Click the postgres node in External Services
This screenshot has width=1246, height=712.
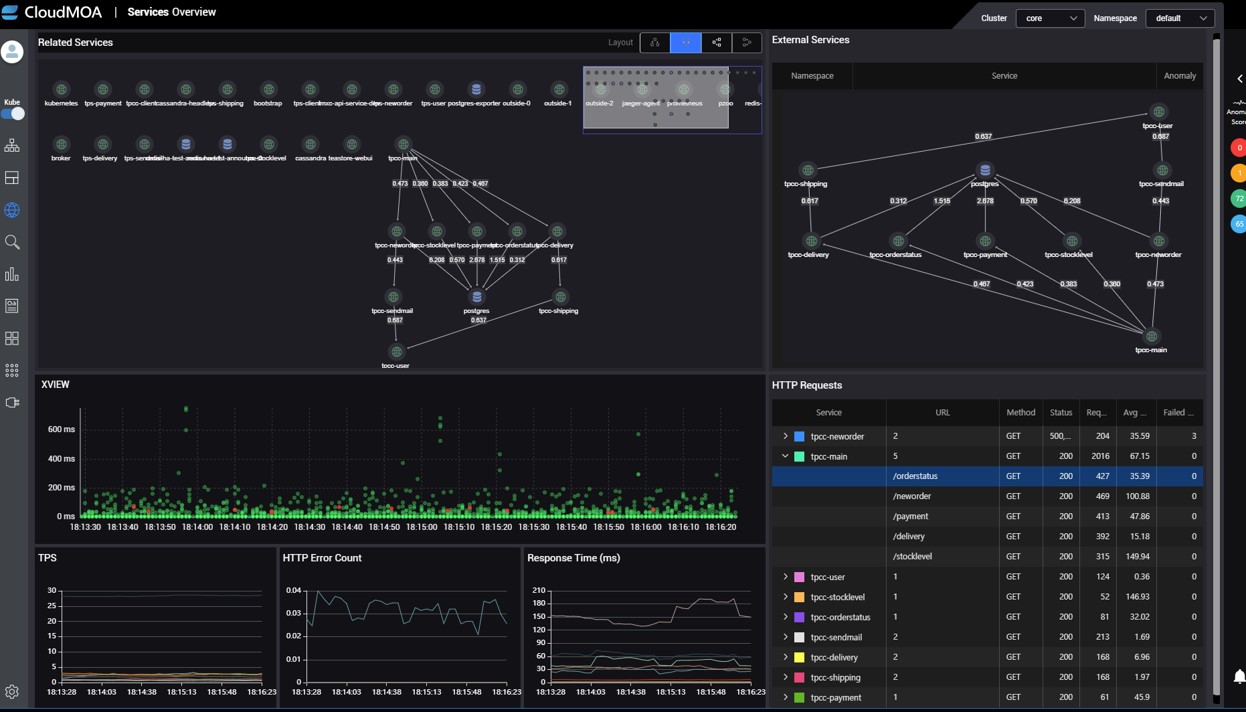[x=985, y=171]
